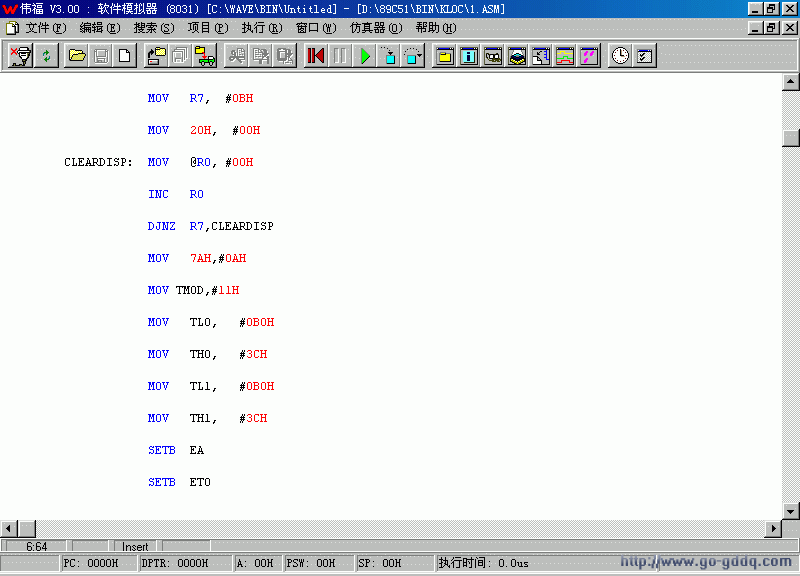Click the horizontal scrollbar thumb

coord(27,529)
